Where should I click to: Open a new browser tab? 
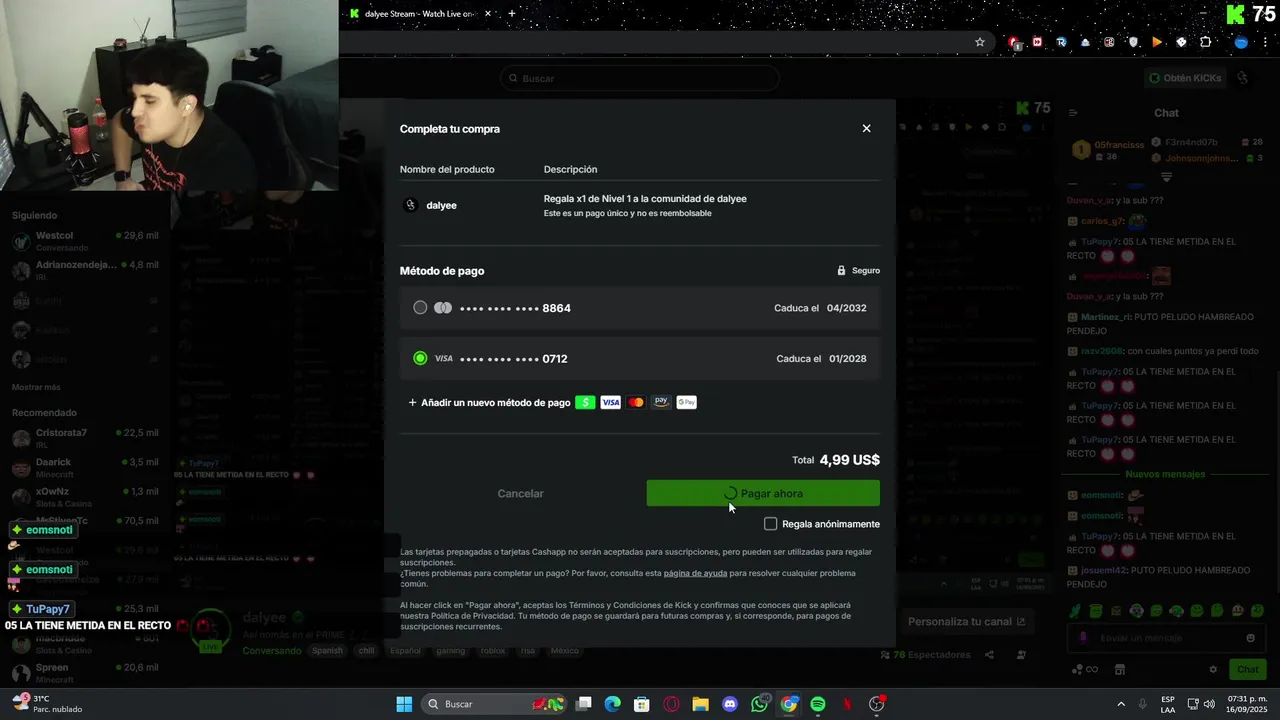(512, 14)
